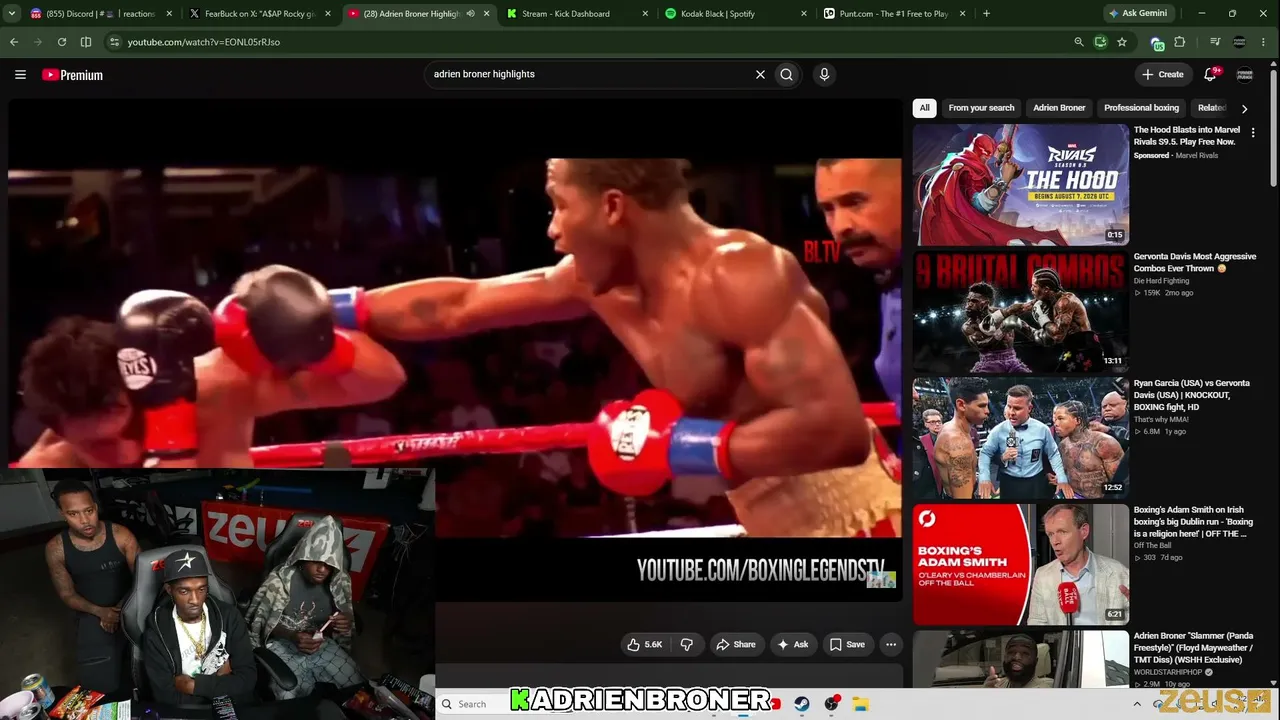Show more filter chips with right chevron

pos(1244,108)
